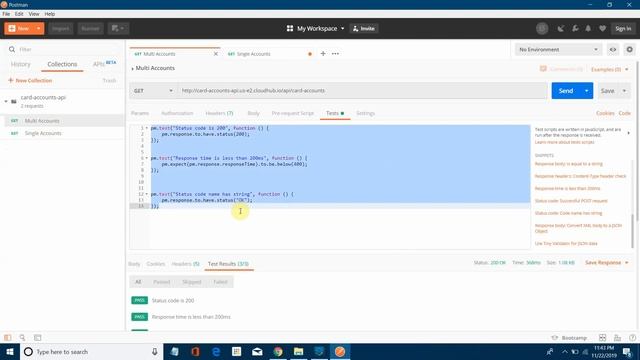
Task: Open the Trash link in sidebar
Action: (x=109, y=80)
